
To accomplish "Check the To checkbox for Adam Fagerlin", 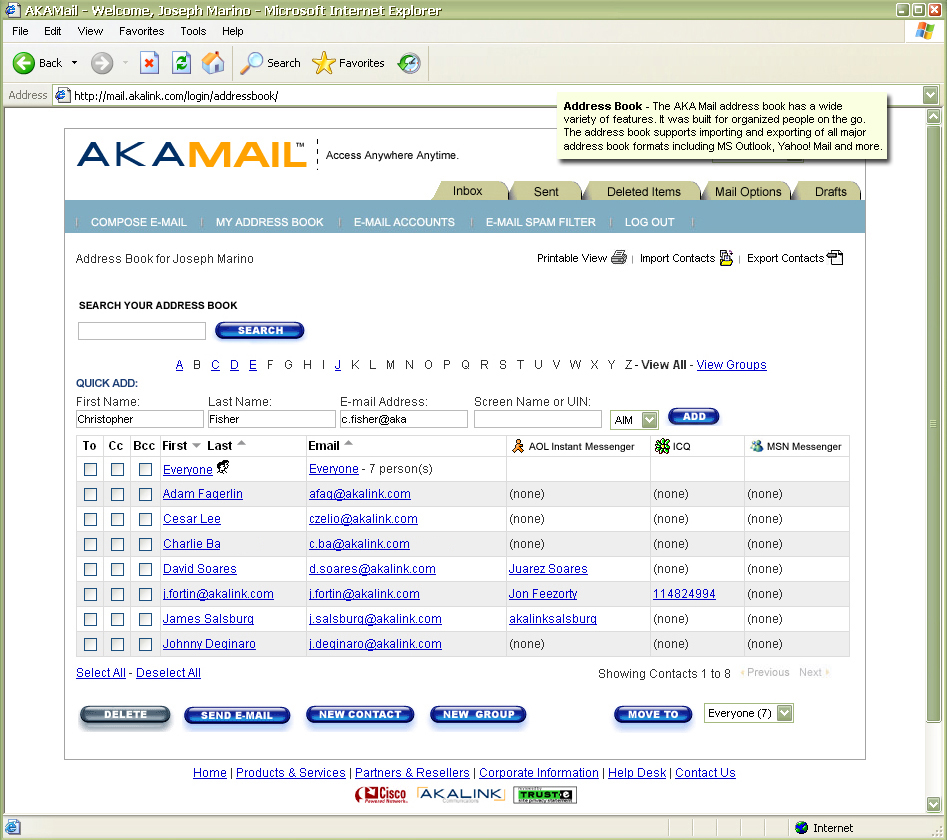I will point(89,494).
